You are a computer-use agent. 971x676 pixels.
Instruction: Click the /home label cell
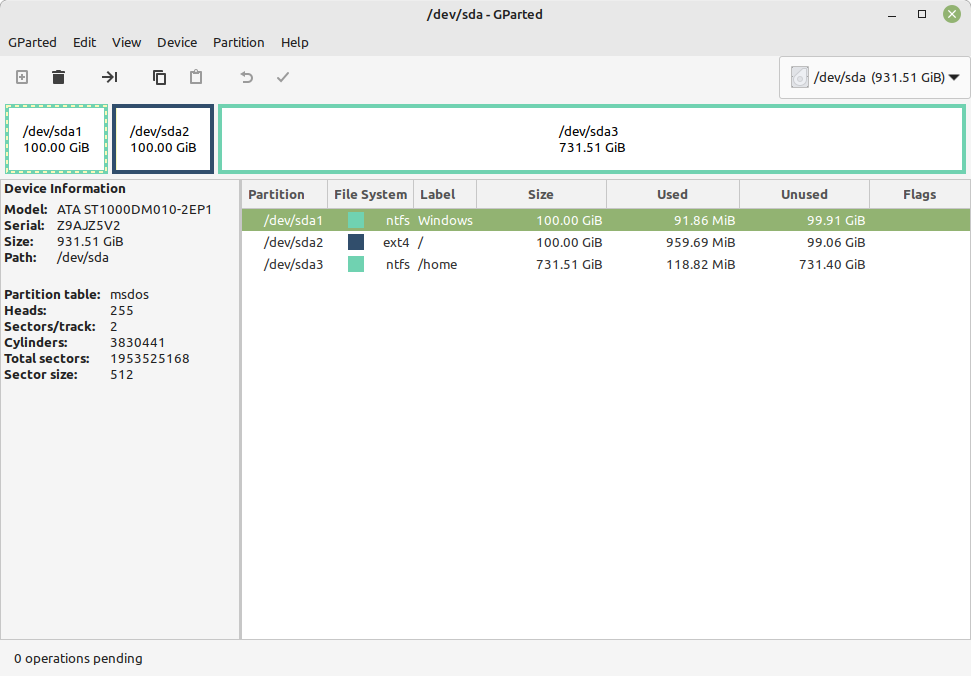coord(438,264)
